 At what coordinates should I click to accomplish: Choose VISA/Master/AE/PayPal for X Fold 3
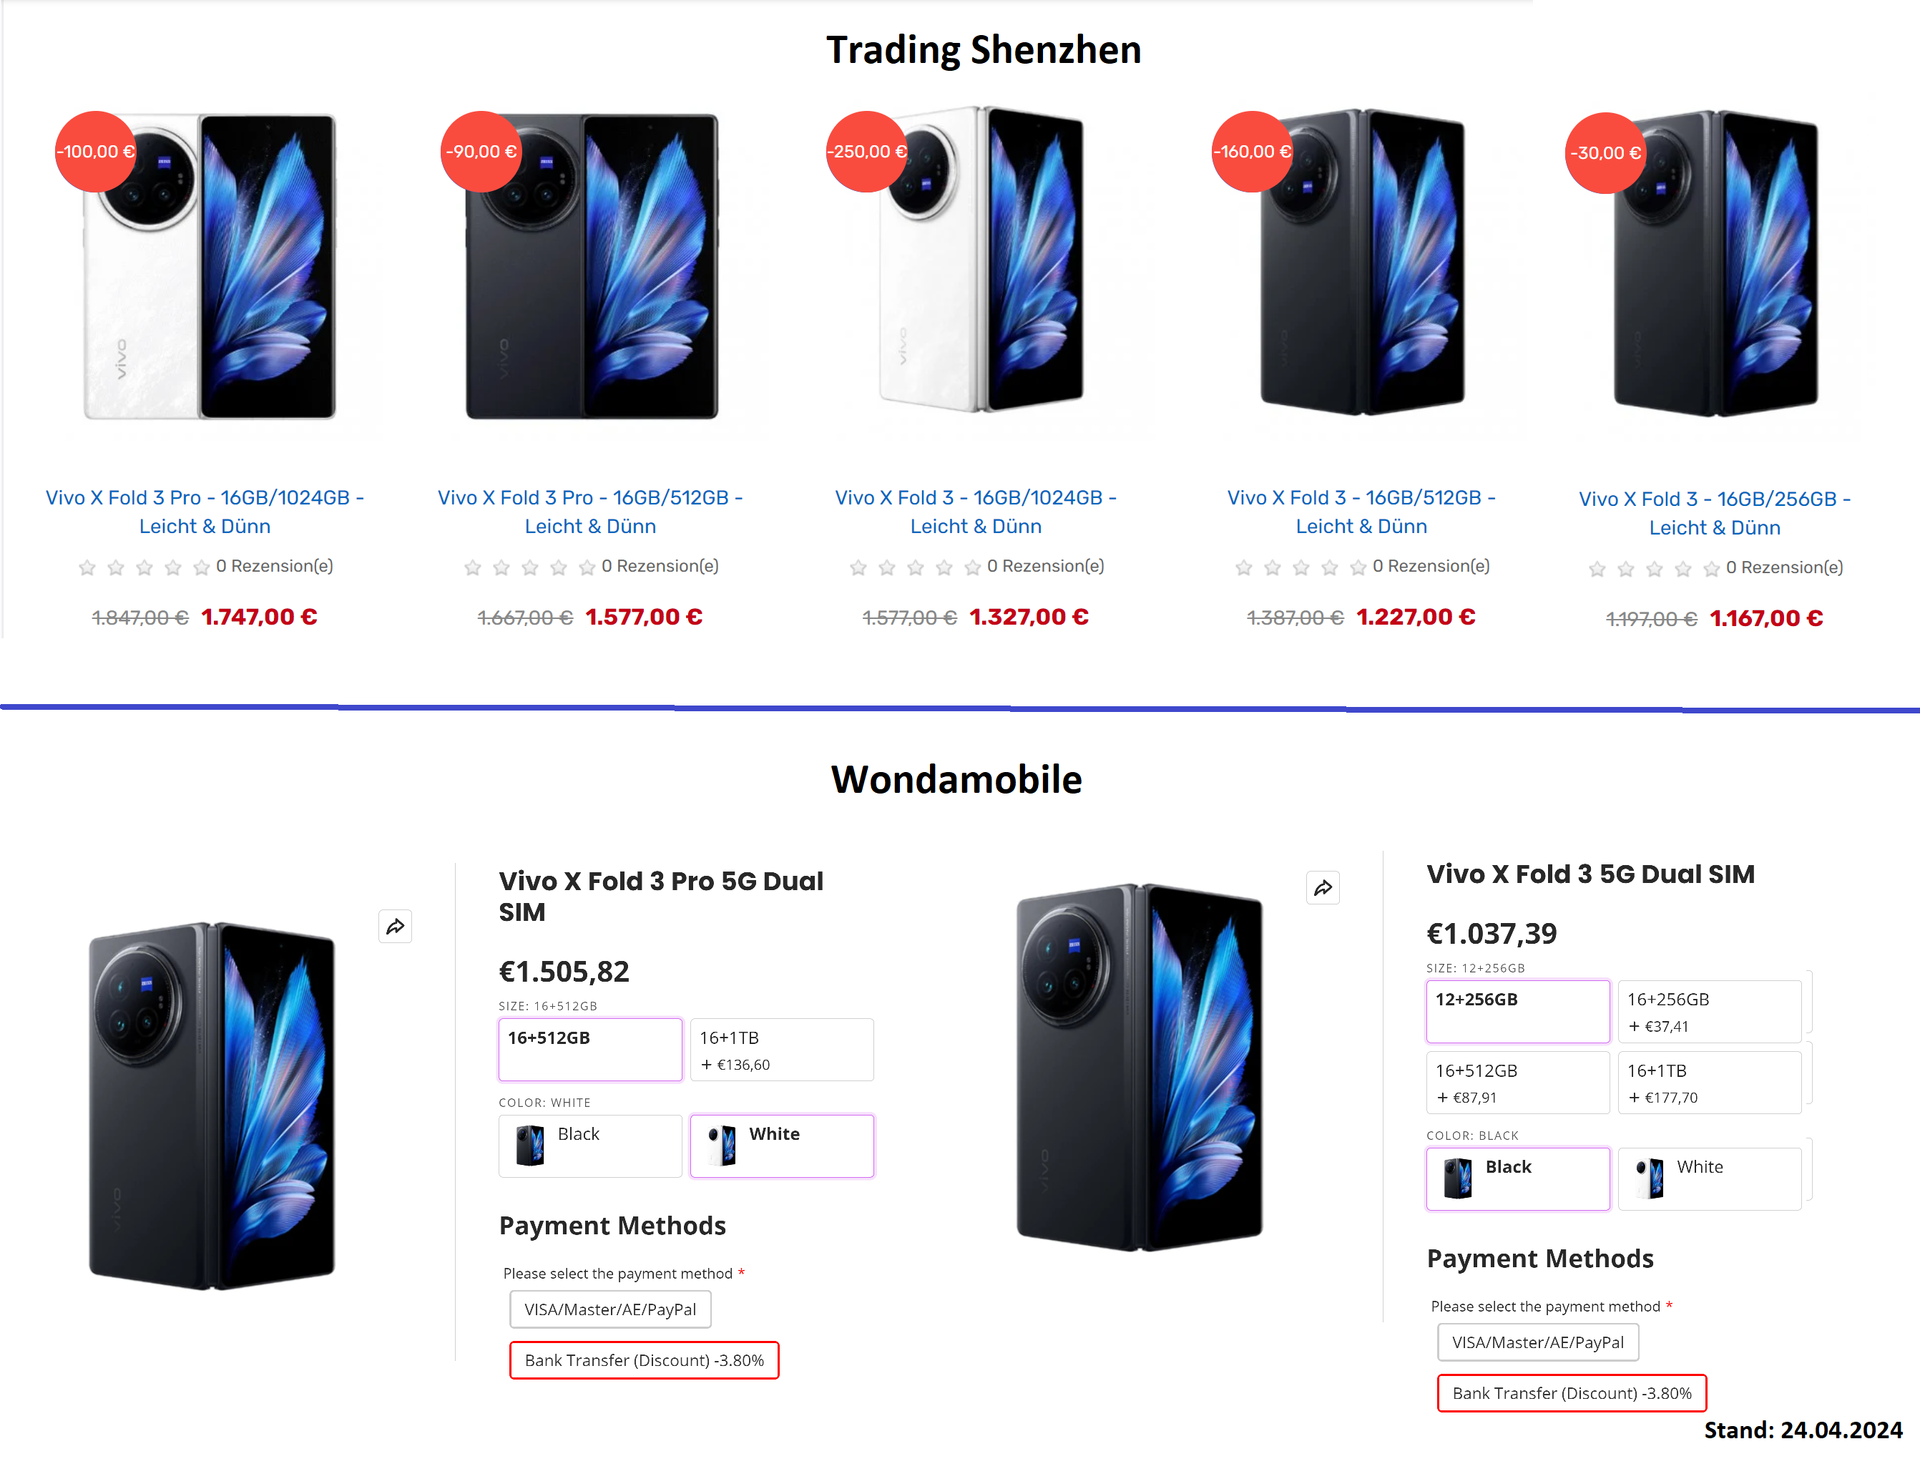1538,1343
